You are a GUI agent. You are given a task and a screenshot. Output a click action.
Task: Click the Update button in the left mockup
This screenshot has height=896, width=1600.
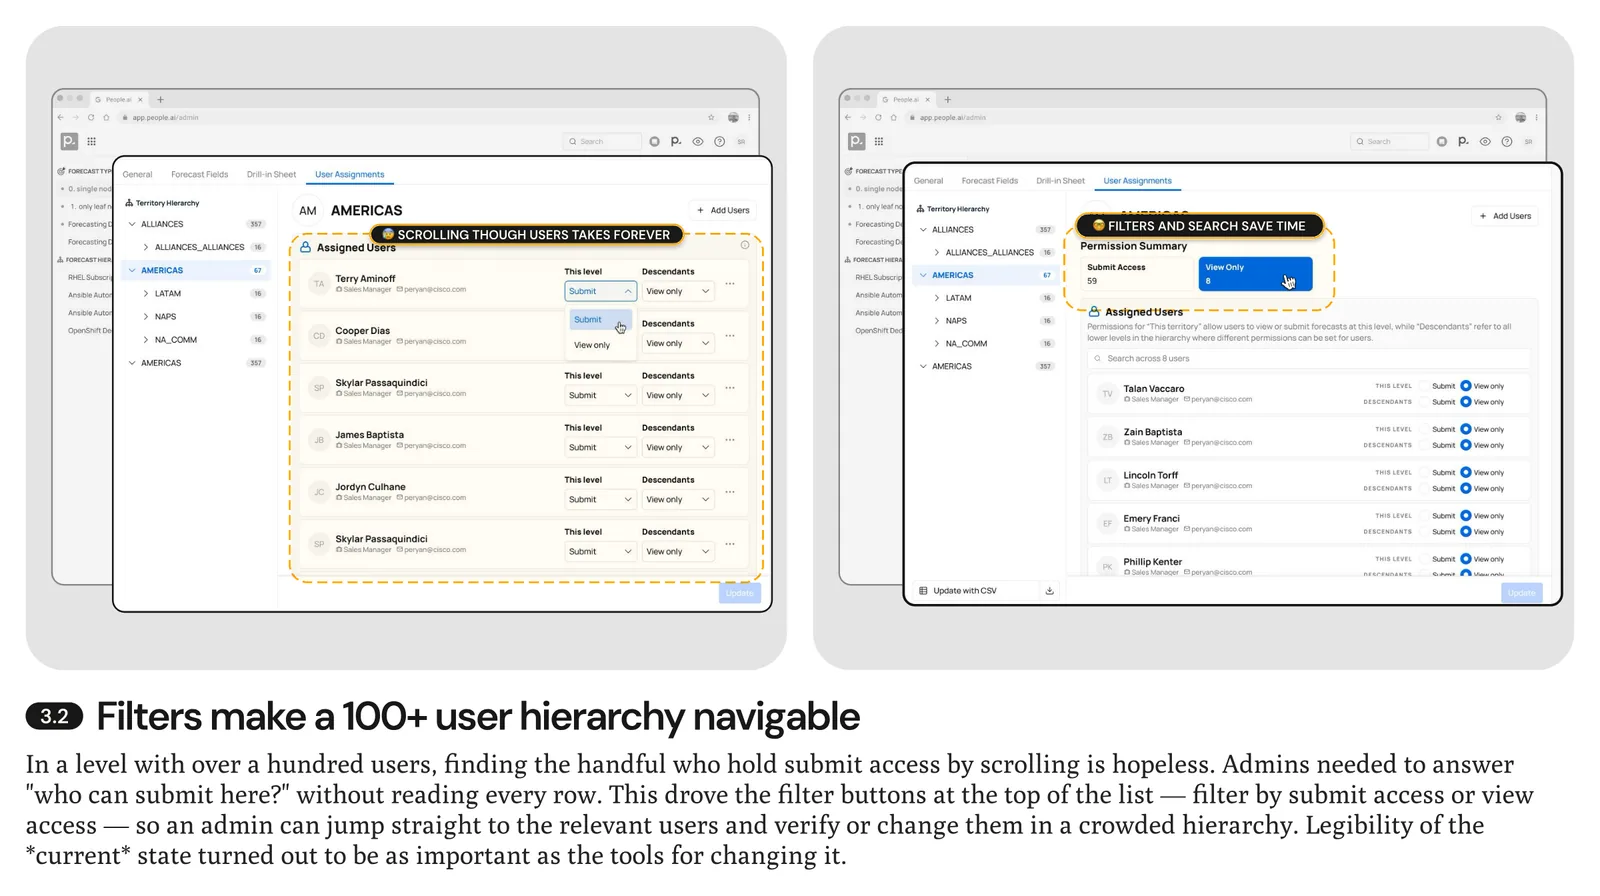click(x=740, y=594)
